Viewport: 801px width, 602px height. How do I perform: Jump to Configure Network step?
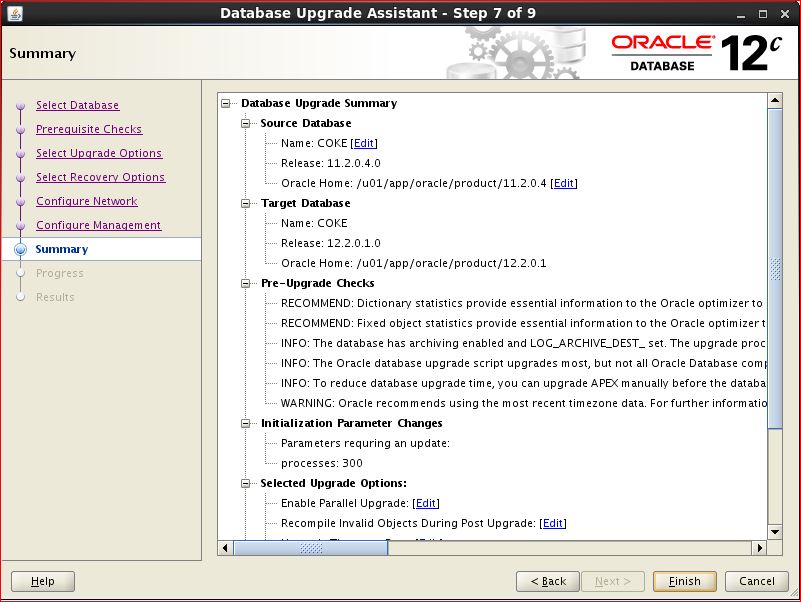(x=86, y=201)
